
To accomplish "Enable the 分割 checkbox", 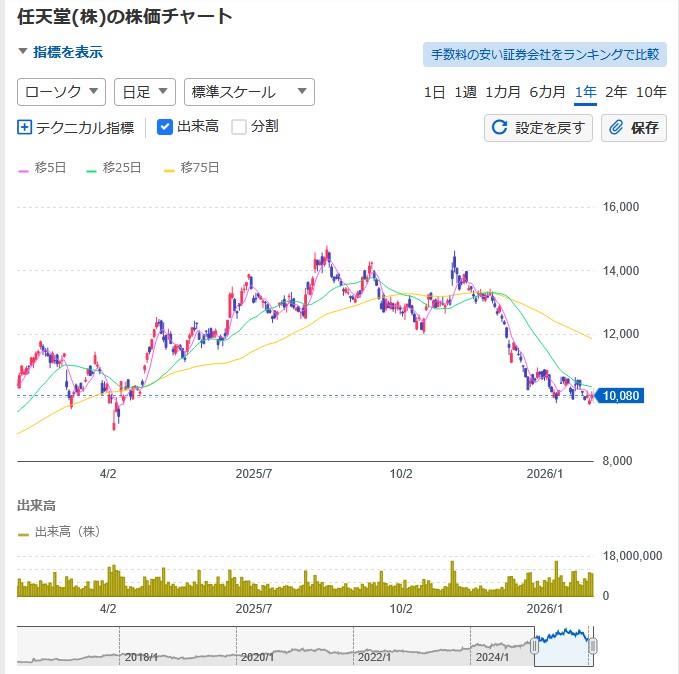I will (x=239, y=127).
